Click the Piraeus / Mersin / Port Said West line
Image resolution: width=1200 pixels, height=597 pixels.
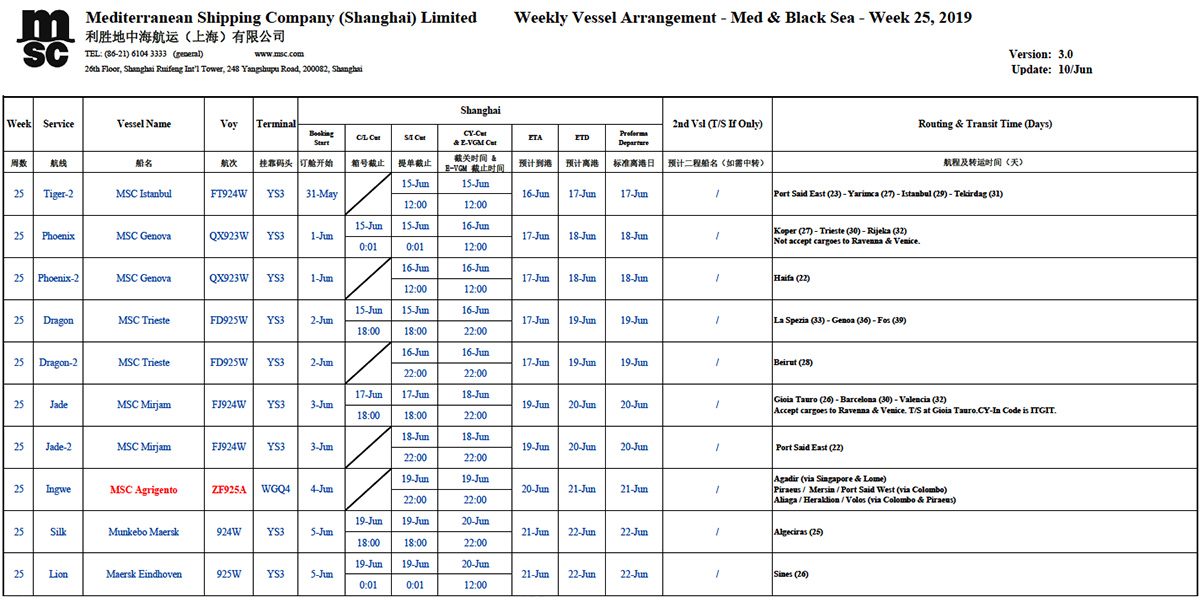(860, 490)
